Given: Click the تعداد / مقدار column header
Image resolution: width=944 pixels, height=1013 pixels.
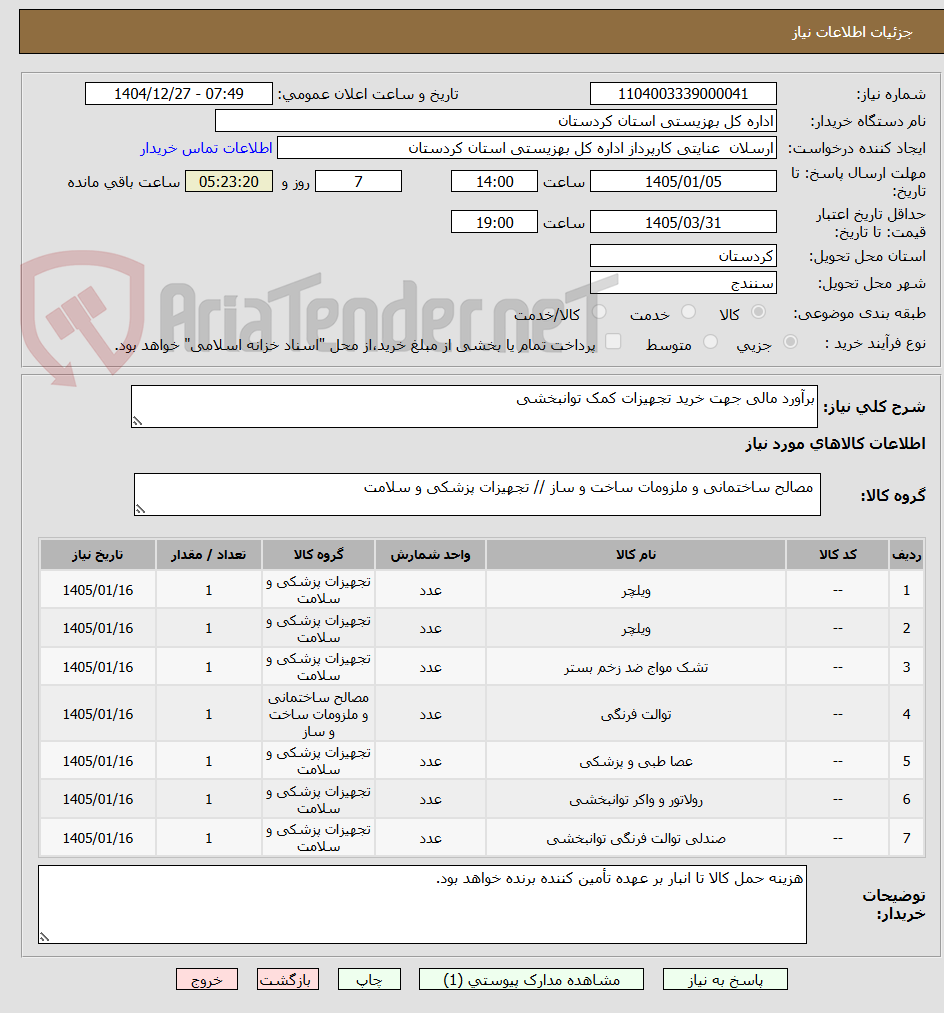Looking at the screenshot, I should [x=208, y=555].
